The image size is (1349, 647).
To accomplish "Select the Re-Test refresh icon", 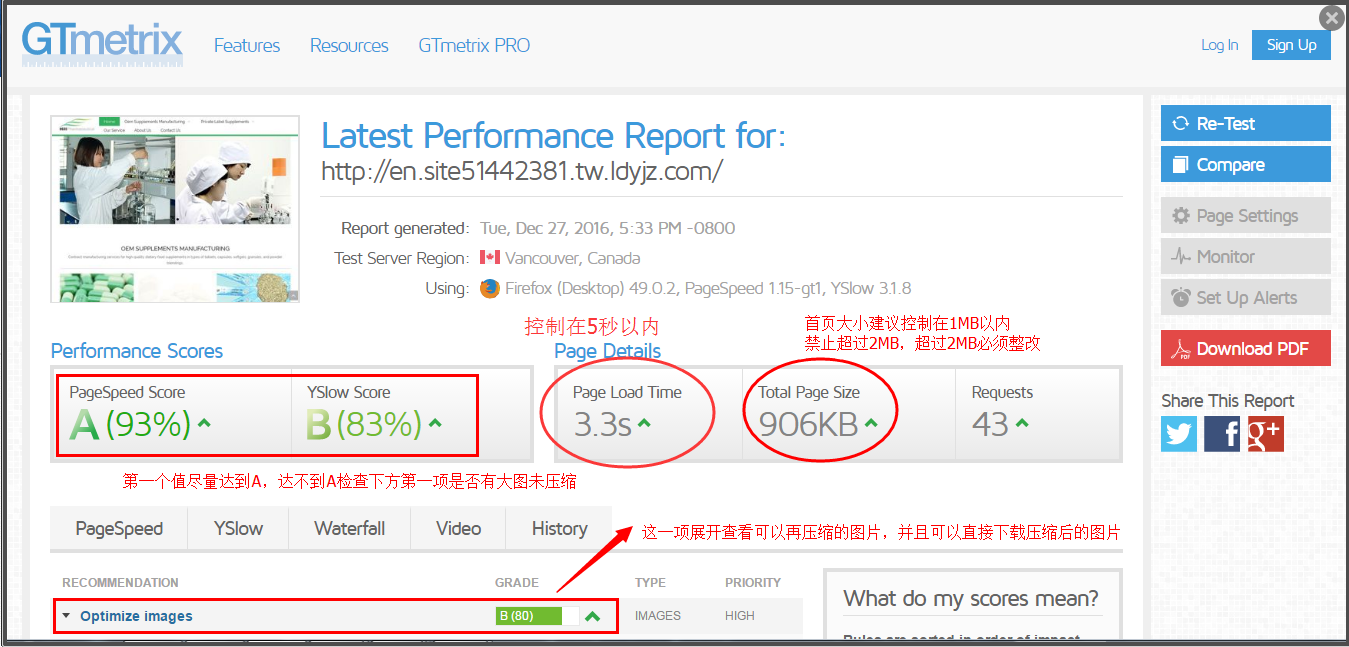I will click(1183, 122).
